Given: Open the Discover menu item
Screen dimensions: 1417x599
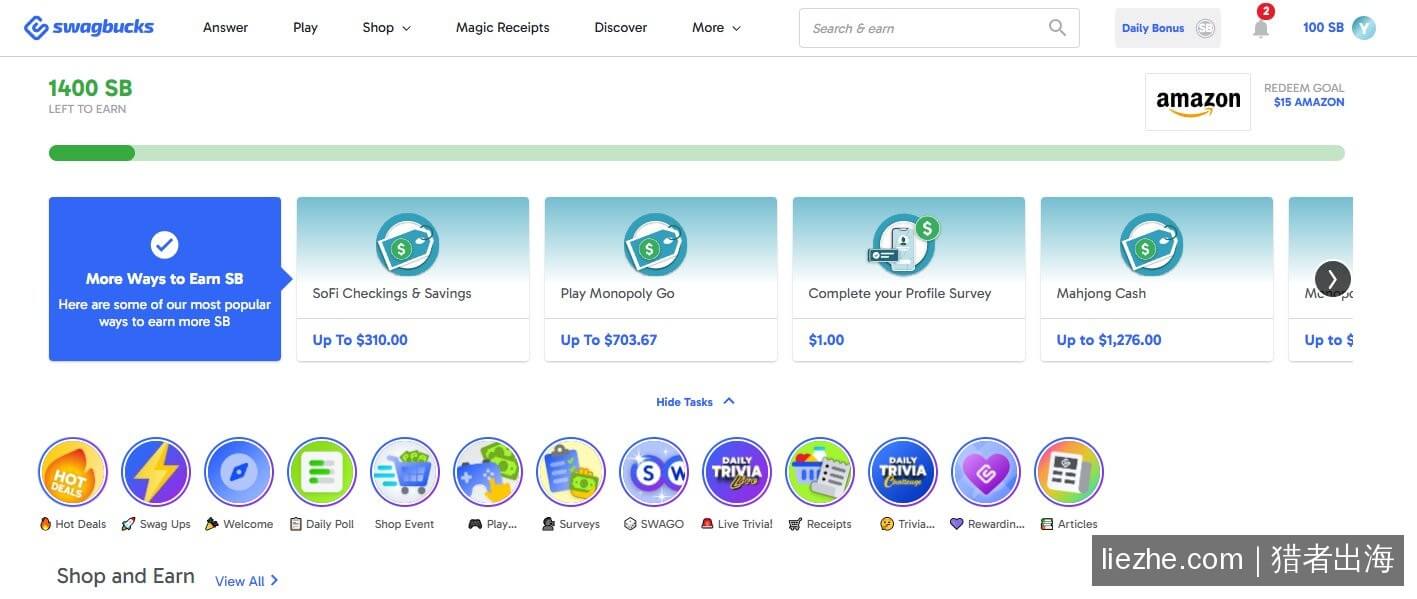Looking at the screenshot, I should (620, 28).
